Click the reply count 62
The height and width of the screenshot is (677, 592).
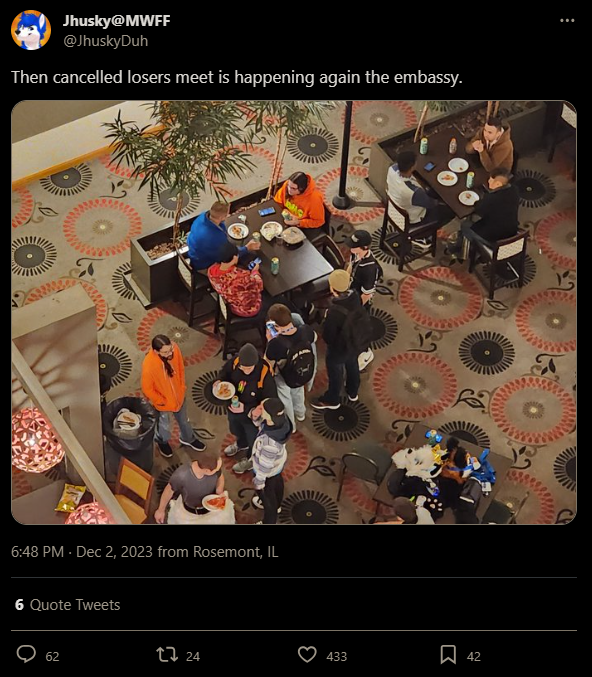[52, 657]
